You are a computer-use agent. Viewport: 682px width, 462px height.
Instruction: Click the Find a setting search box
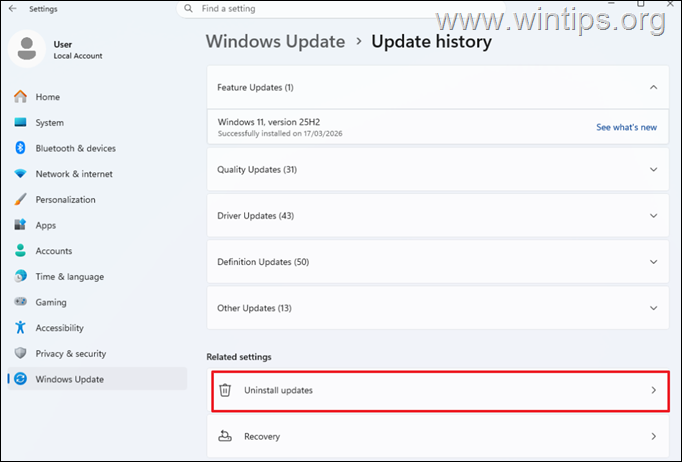[x=341, y=9]
